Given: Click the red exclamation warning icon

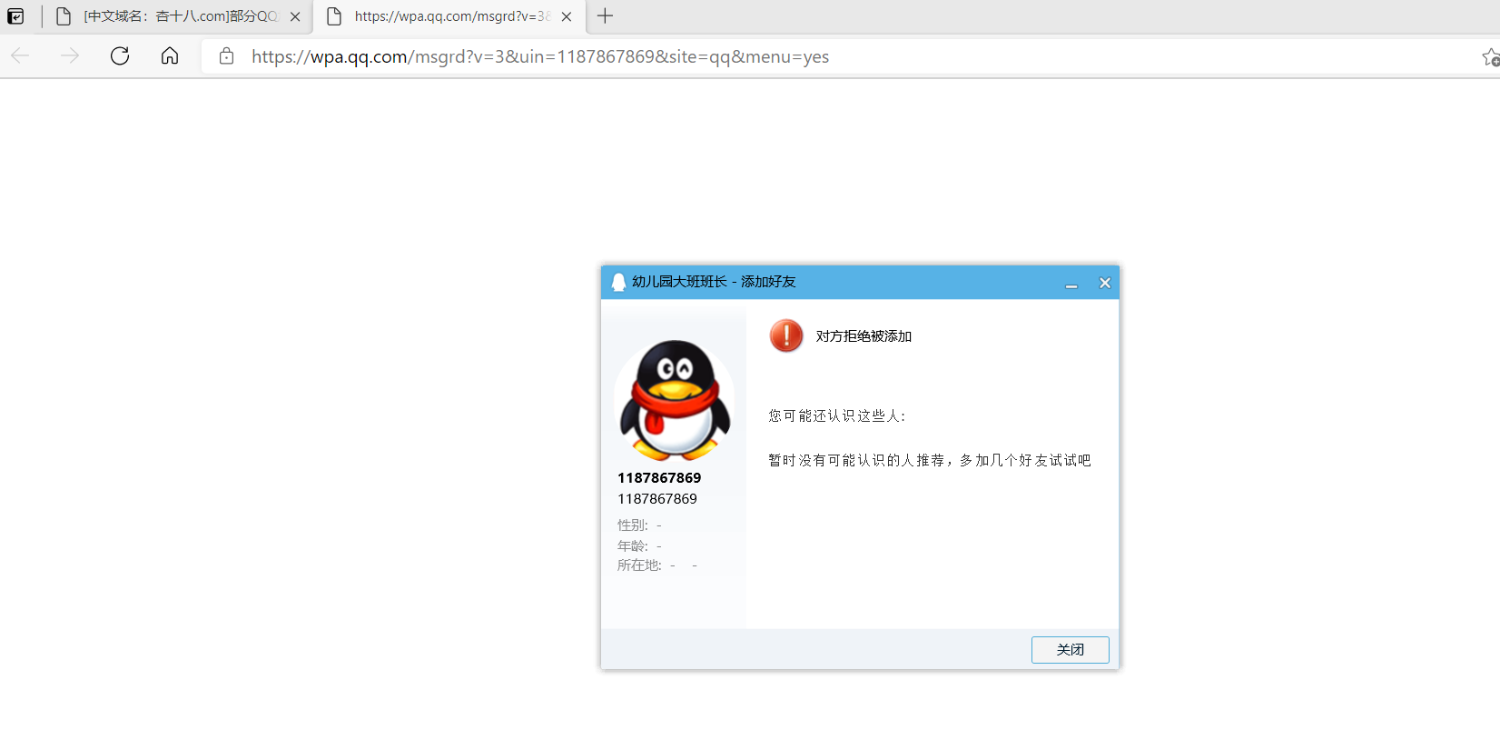Looking at the screenshot, I should tap(786, 336).
